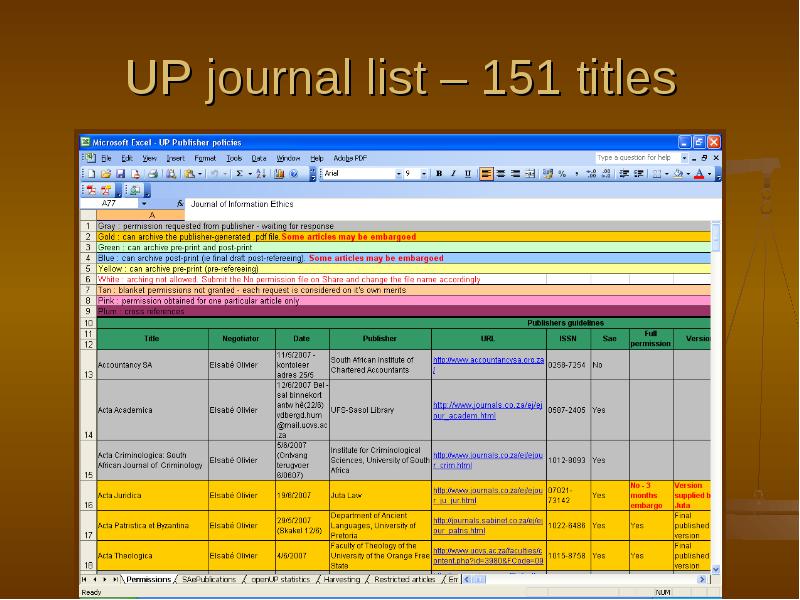
Task: Click the Merge and Center icon
Action: (530, 174)
